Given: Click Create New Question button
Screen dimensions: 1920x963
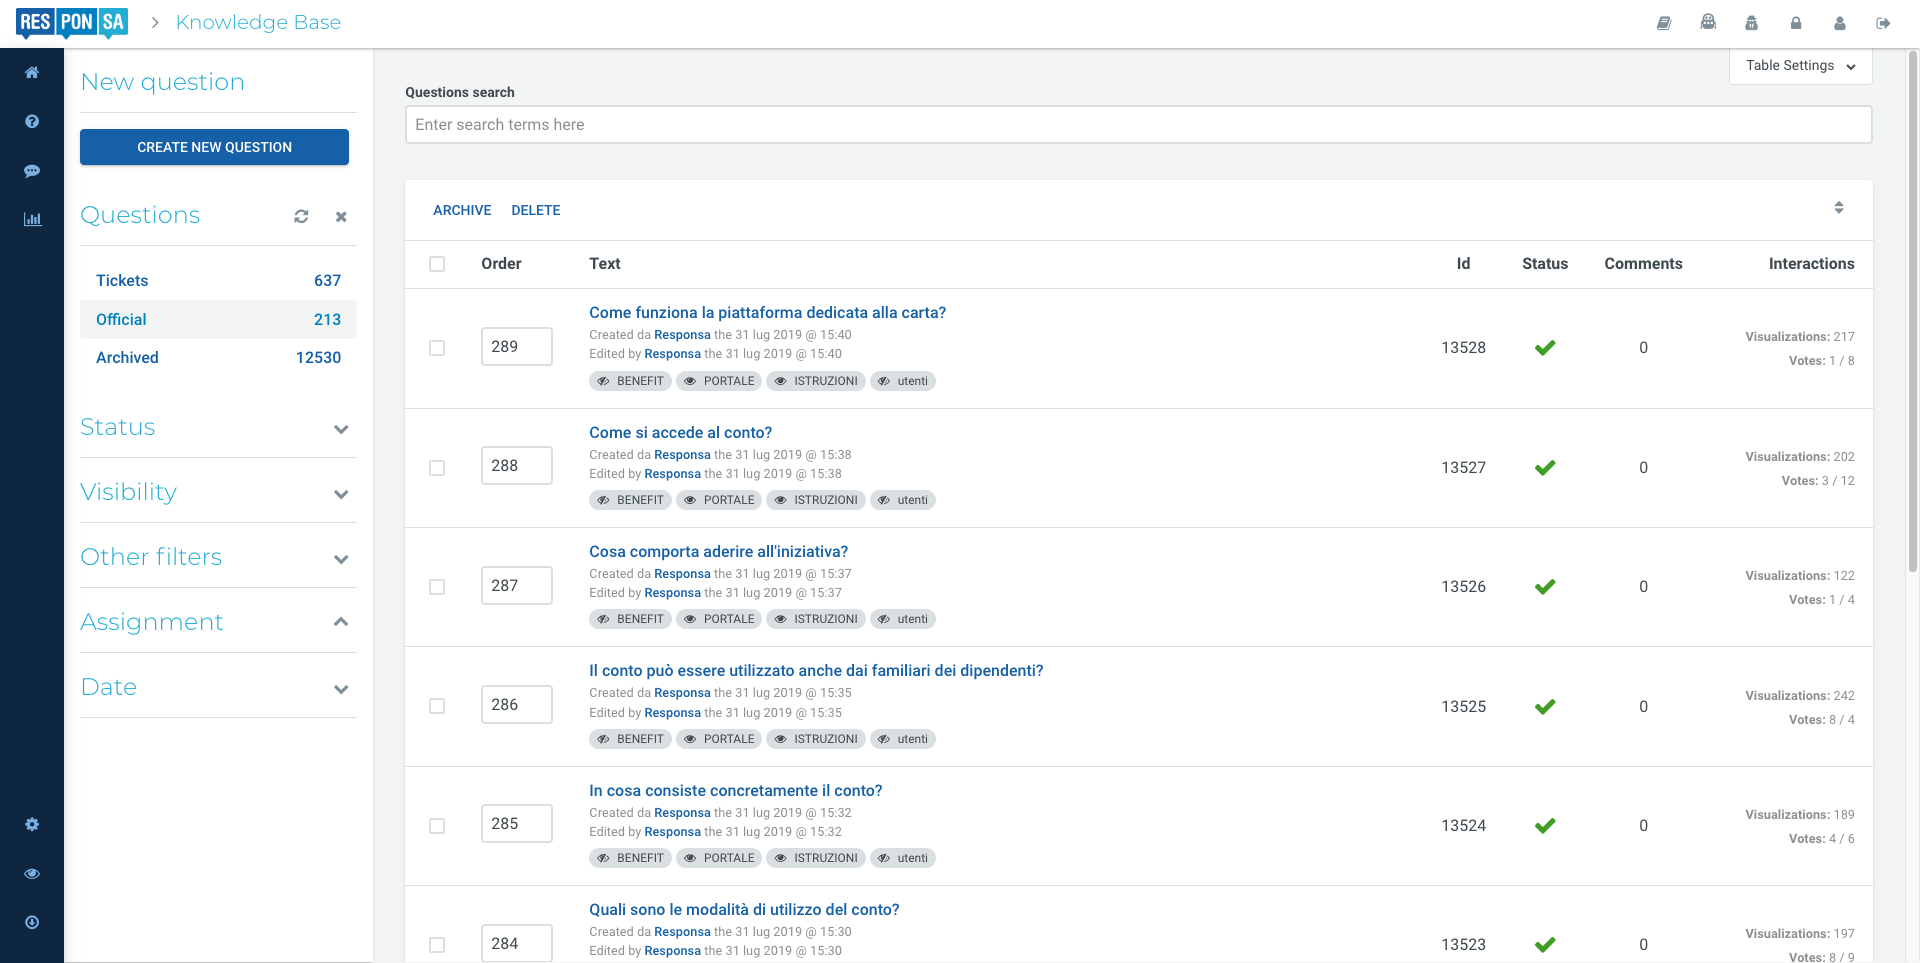Looking at the screenshot, I should coord(214,147).
